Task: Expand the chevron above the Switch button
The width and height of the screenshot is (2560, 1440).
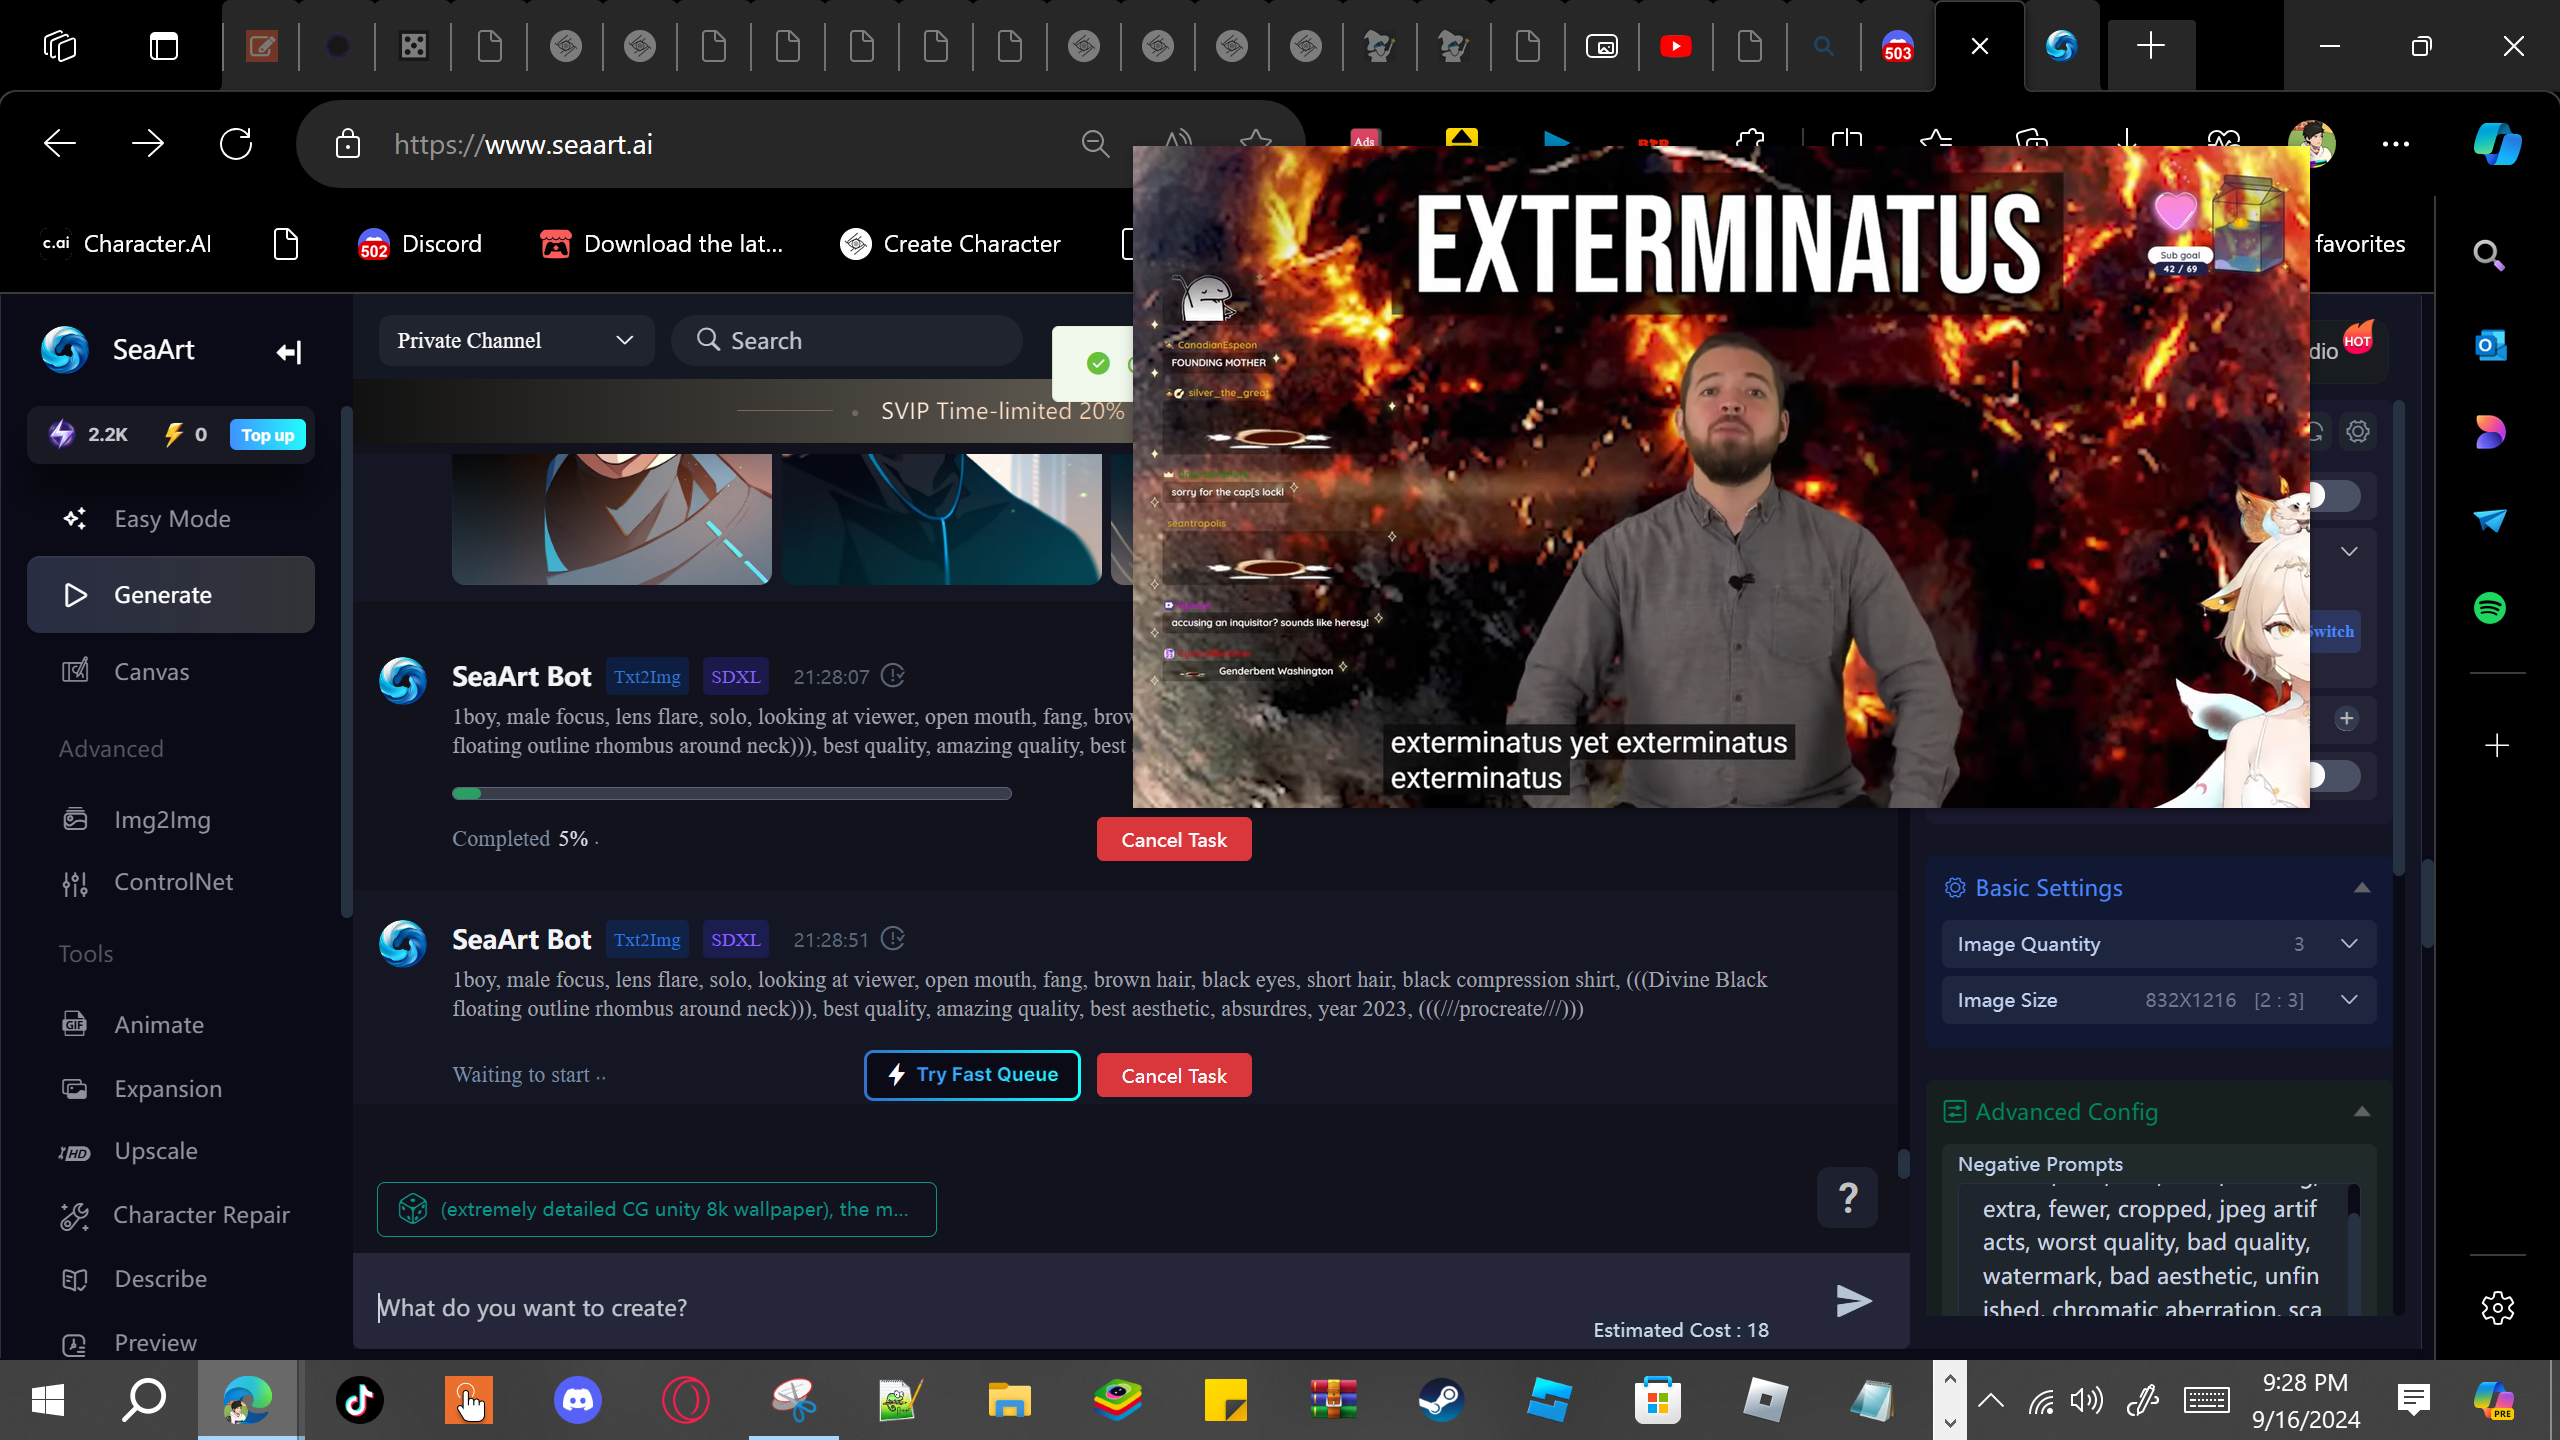Action: click(x=2349, y=552)
